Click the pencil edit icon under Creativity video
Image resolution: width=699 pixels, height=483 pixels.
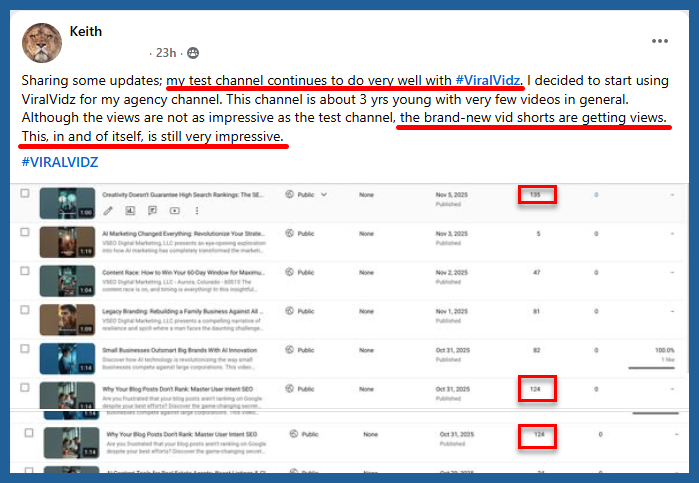107,211
